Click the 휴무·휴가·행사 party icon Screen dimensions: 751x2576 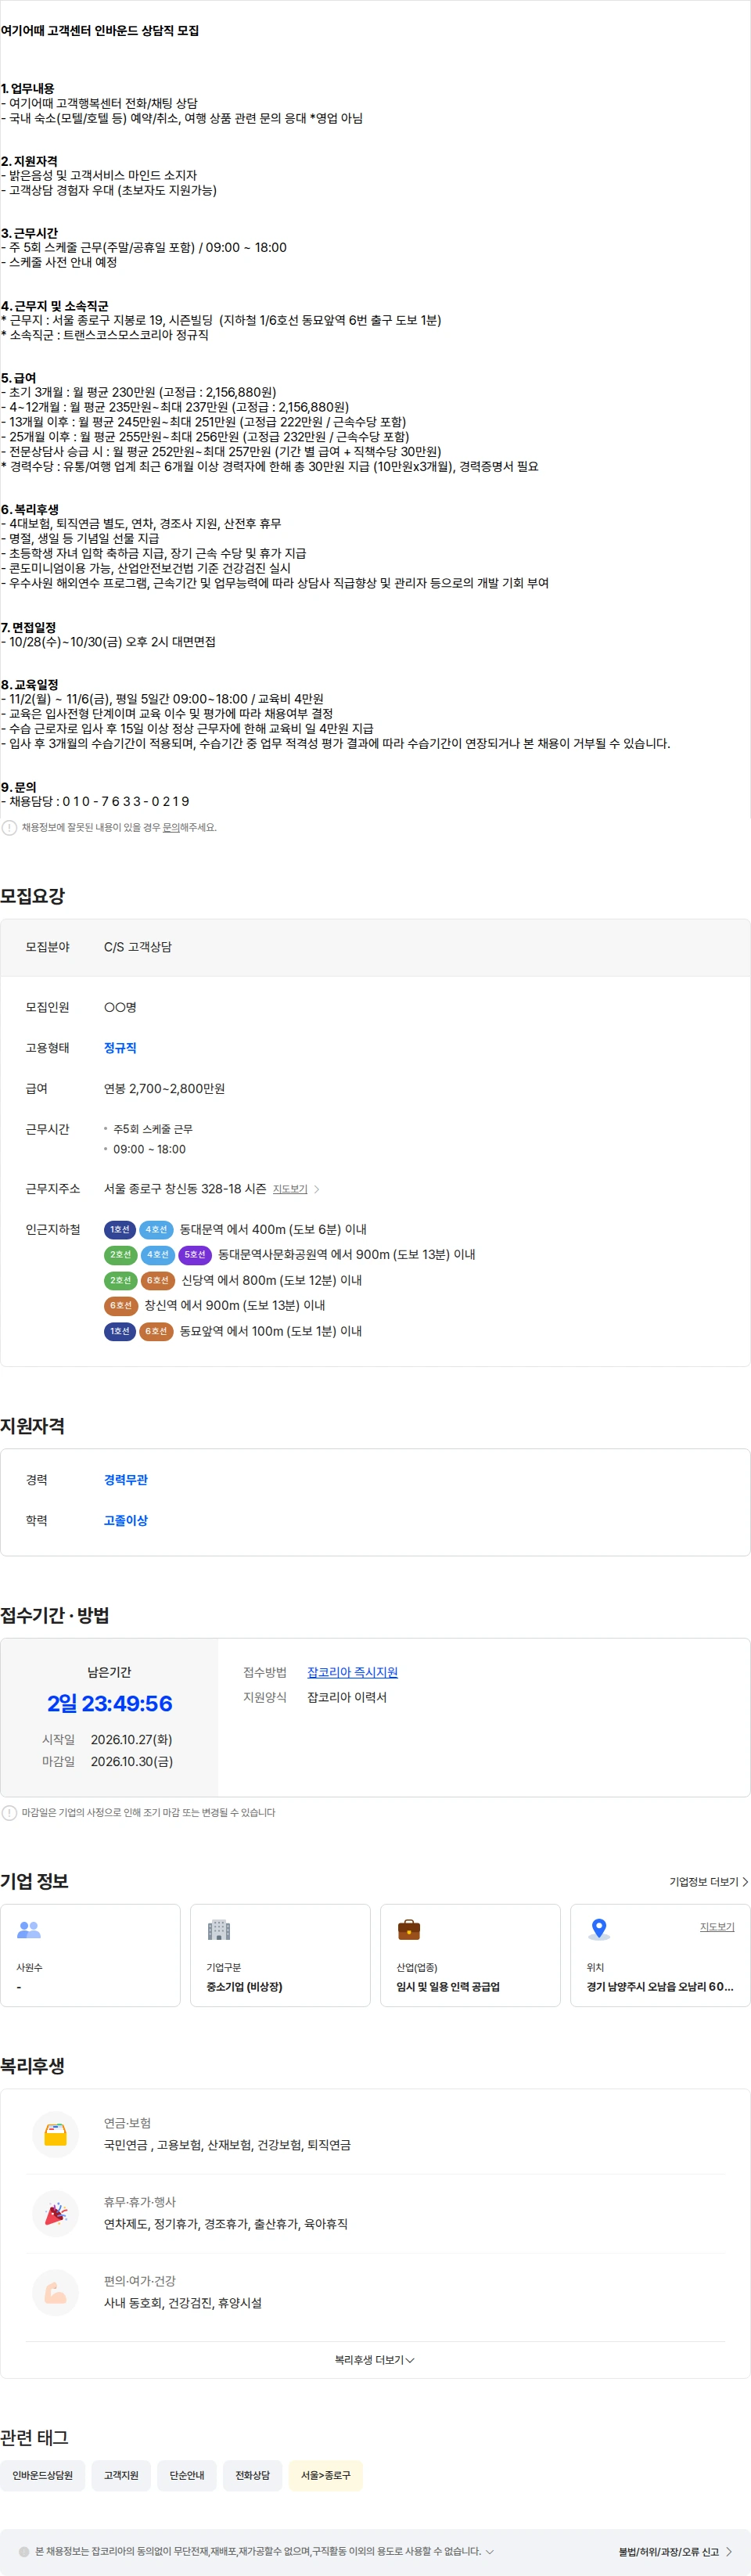(56, 2214)
